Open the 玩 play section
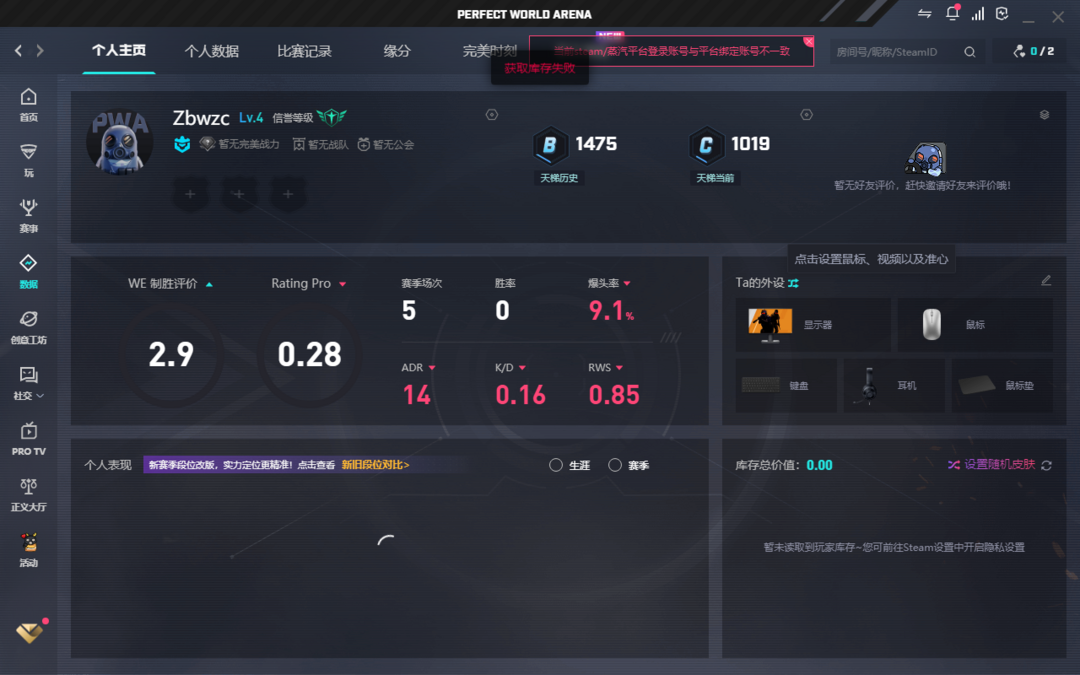Viewport: 1080px width, 675px height. pos(28,160)
